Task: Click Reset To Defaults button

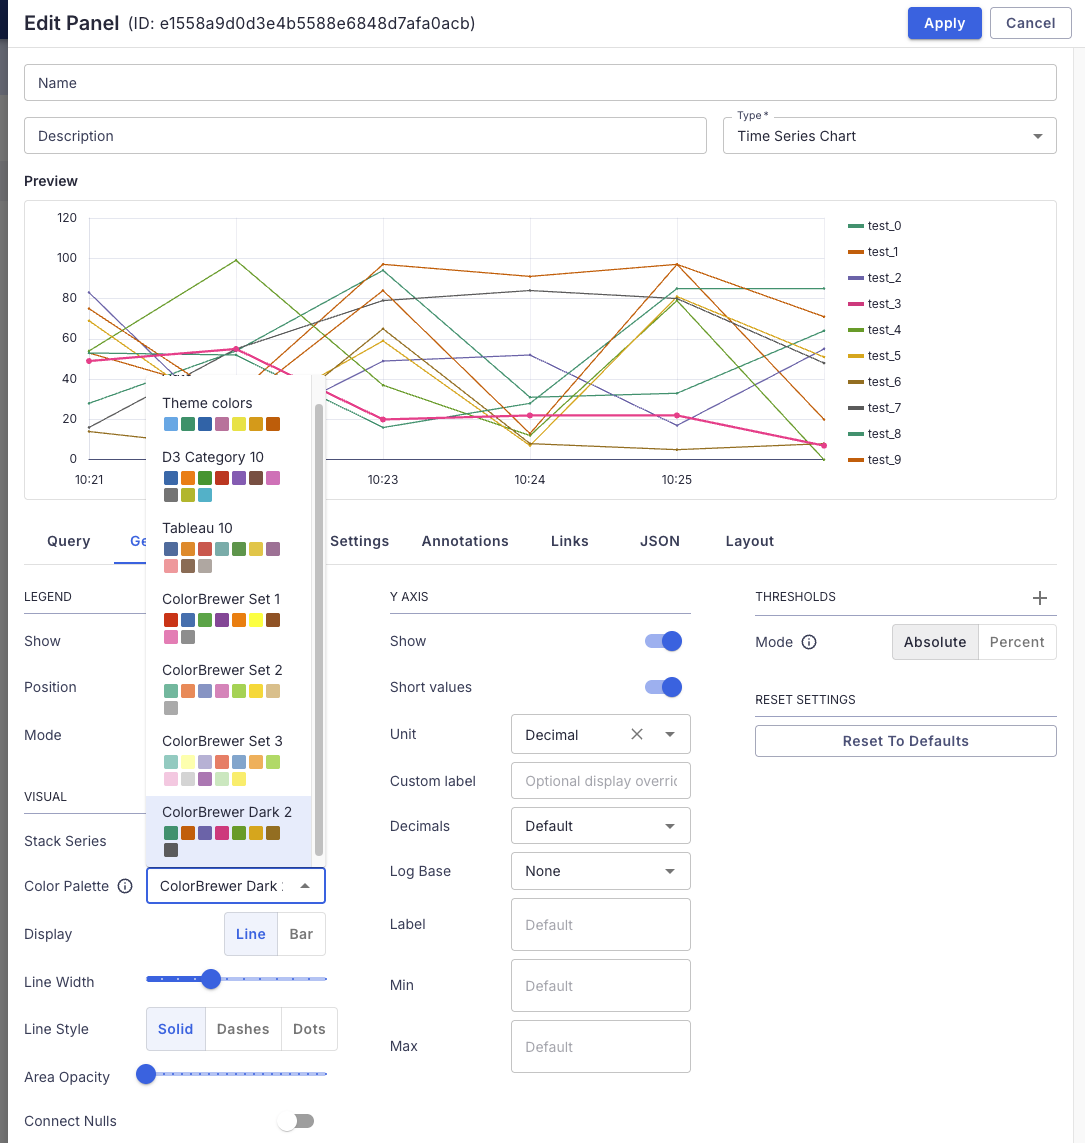Action: 906,741
